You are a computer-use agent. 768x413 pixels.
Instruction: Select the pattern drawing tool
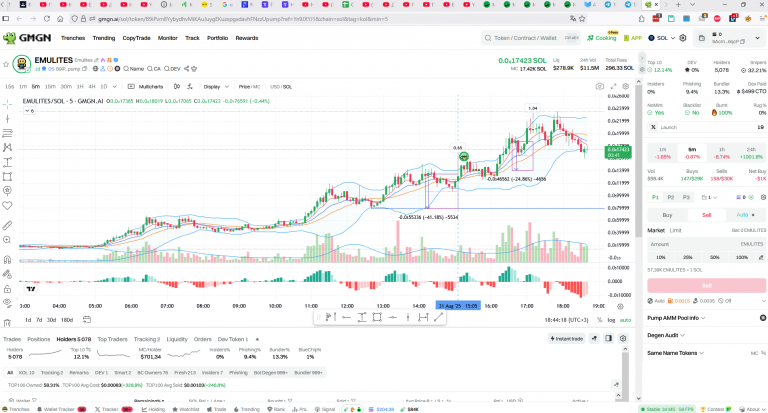pos(7,147)
